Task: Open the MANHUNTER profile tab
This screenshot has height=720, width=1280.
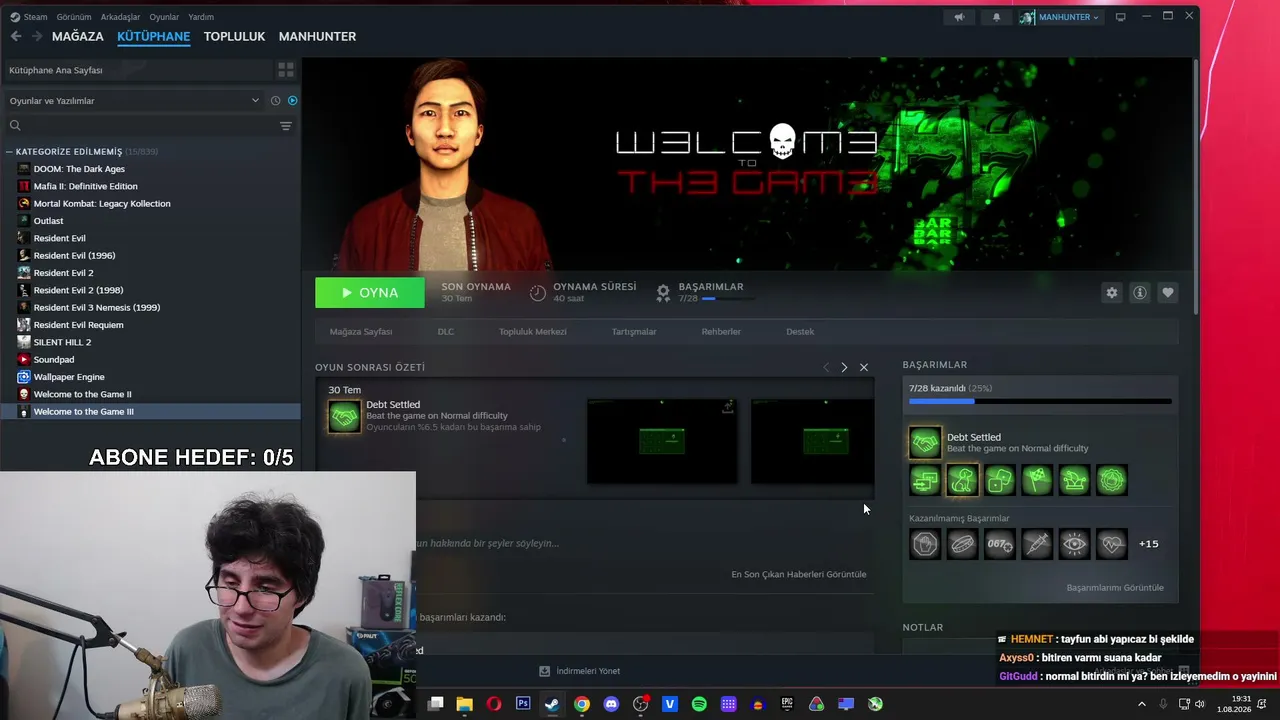Action: pyautogui.click(x=317, y=36)
